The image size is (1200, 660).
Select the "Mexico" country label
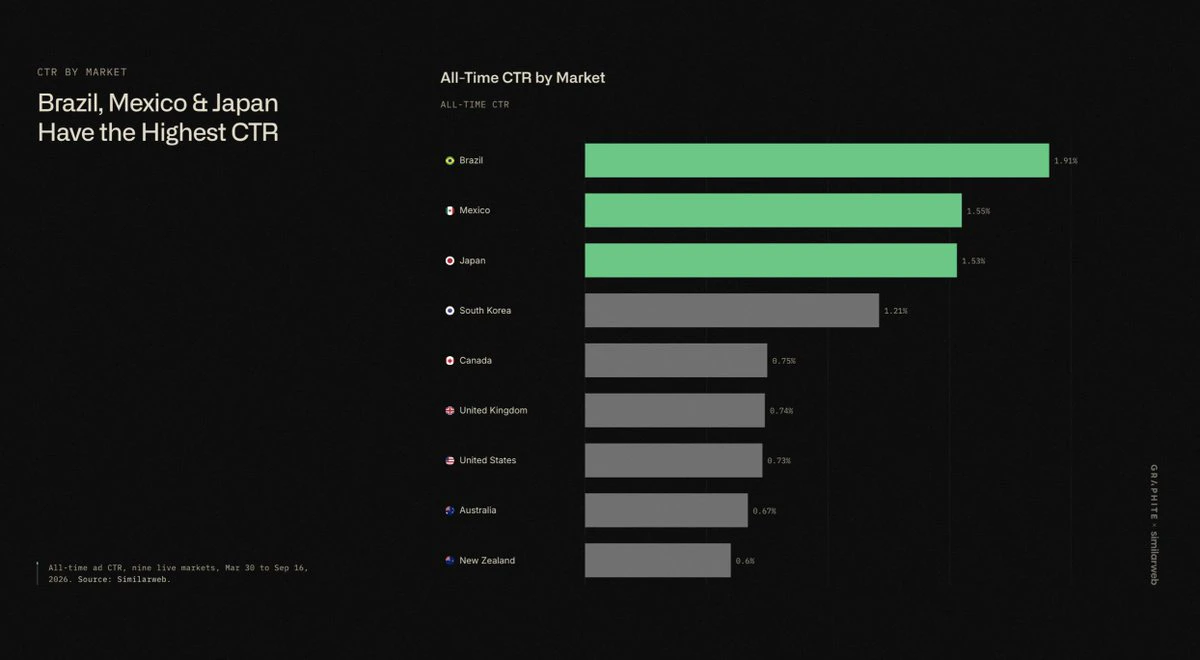[x=475, y=210]
